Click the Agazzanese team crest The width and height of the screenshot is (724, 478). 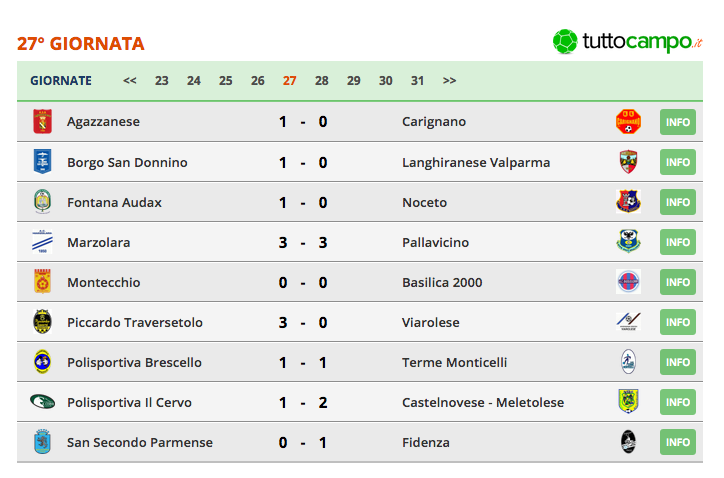pyautogui.click(x=42, y=122)
